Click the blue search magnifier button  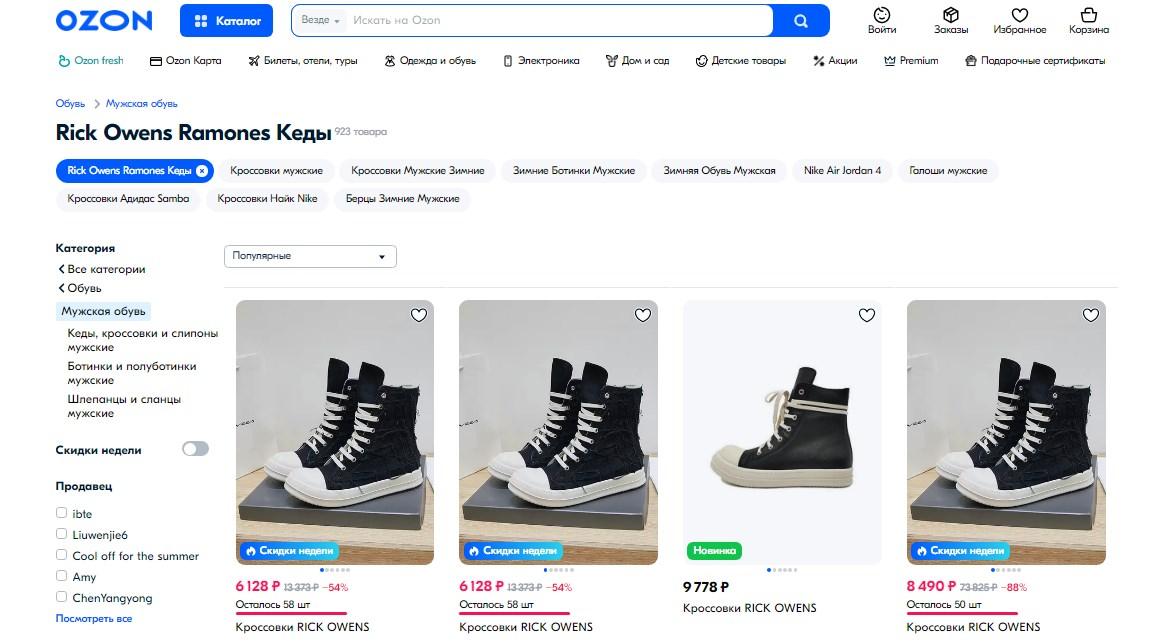[801, 20]
